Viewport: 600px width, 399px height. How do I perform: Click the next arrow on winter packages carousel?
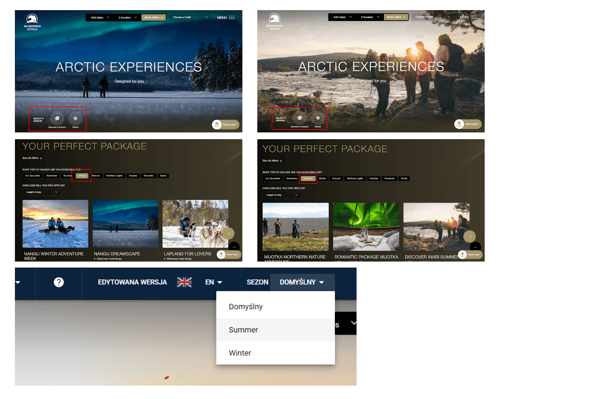point(228,233)
